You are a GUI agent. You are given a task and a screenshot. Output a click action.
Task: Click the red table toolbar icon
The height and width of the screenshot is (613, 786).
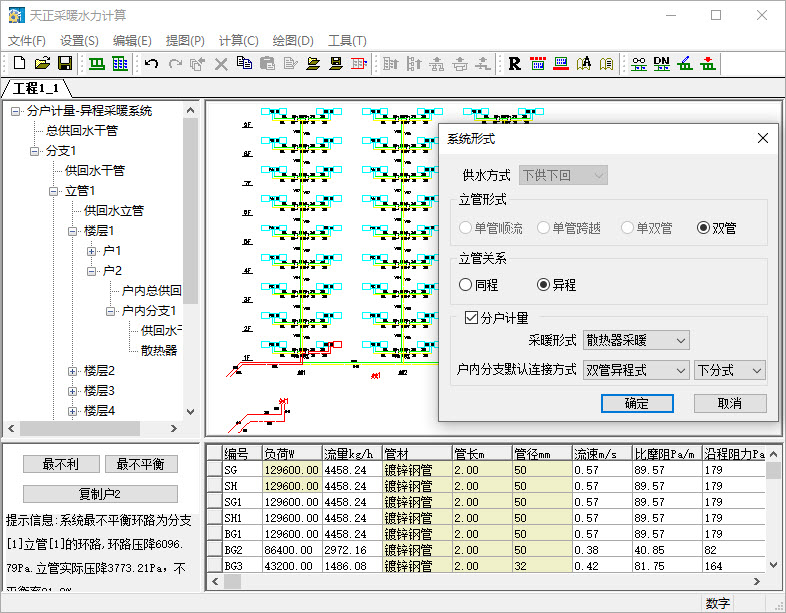(x=359, y=63)
